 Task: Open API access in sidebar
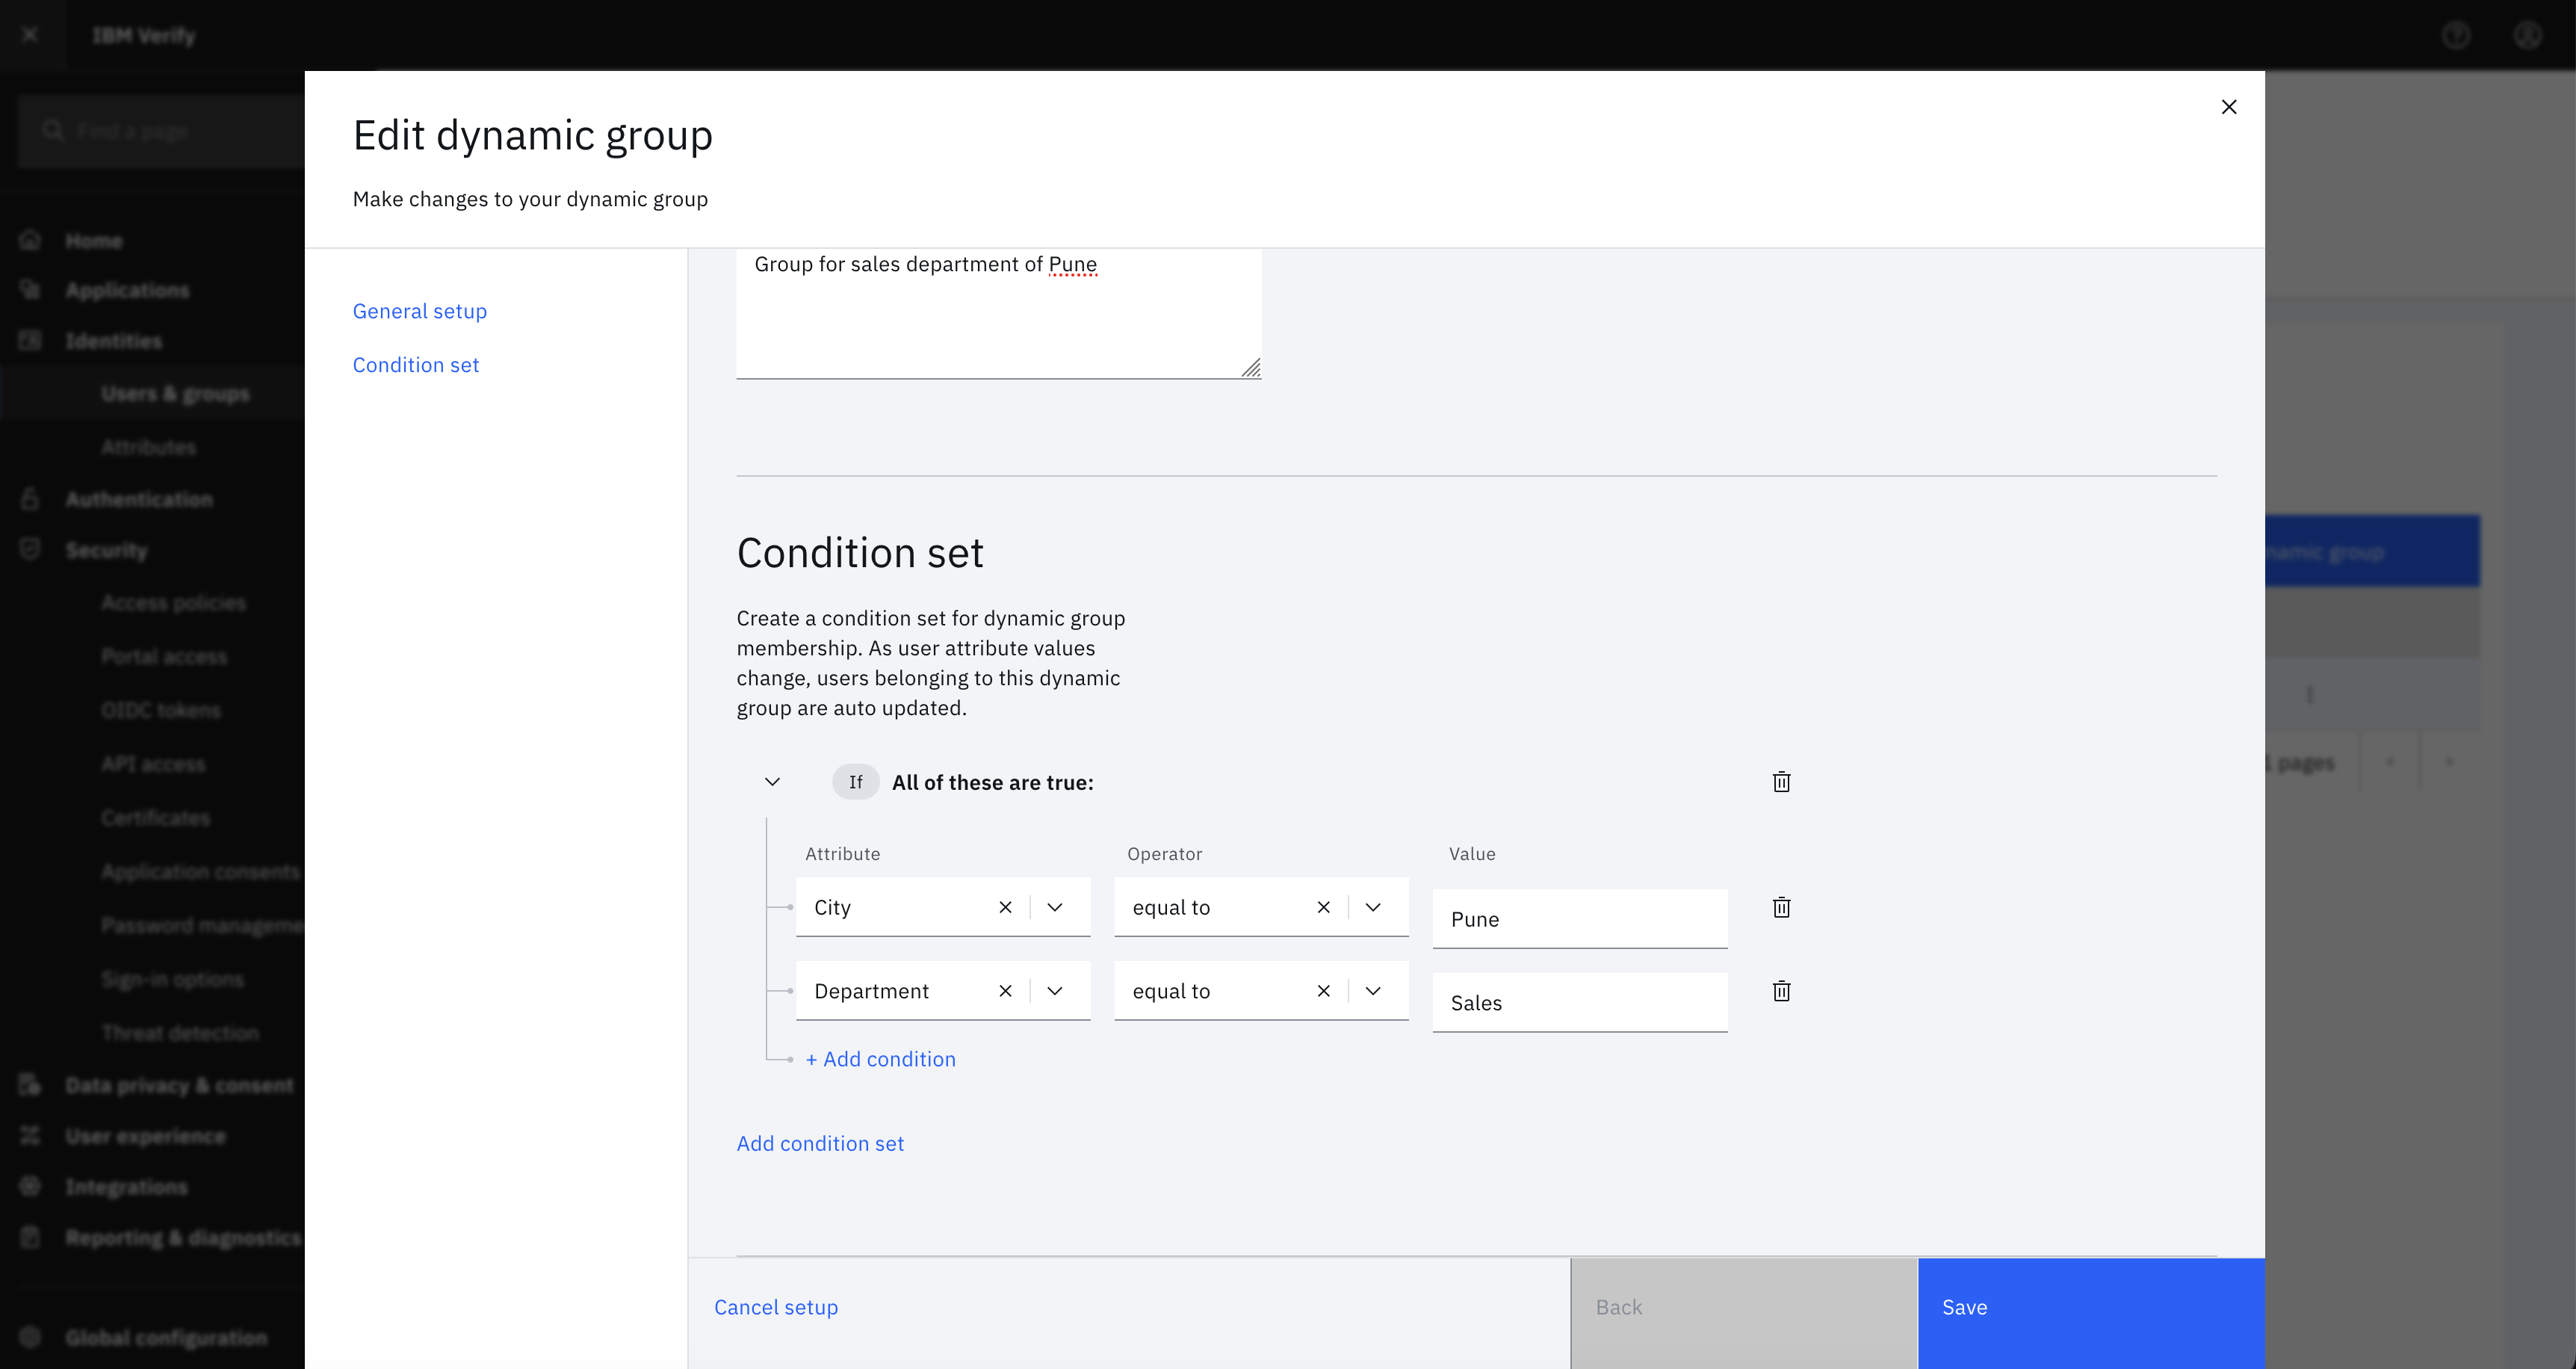153,764
